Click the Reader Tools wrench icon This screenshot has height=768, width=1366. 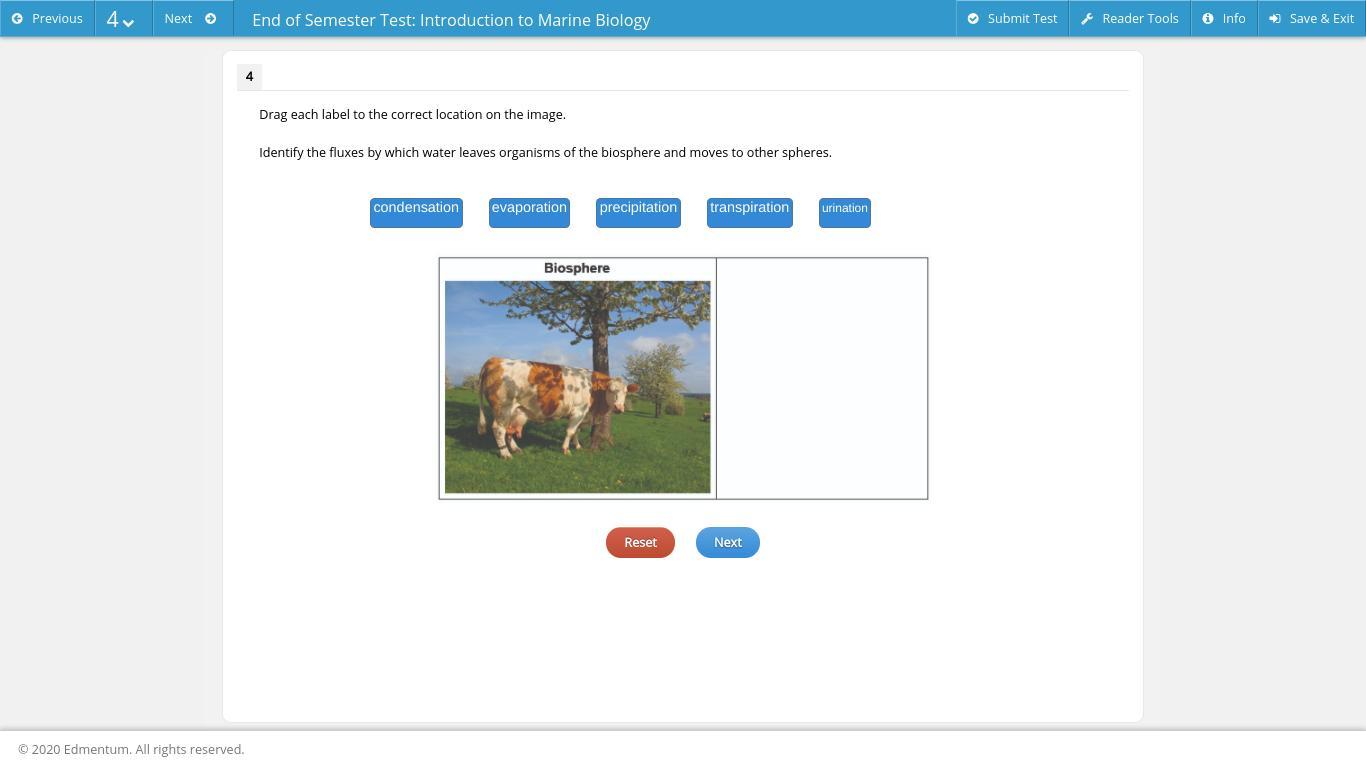point(1087,19)
